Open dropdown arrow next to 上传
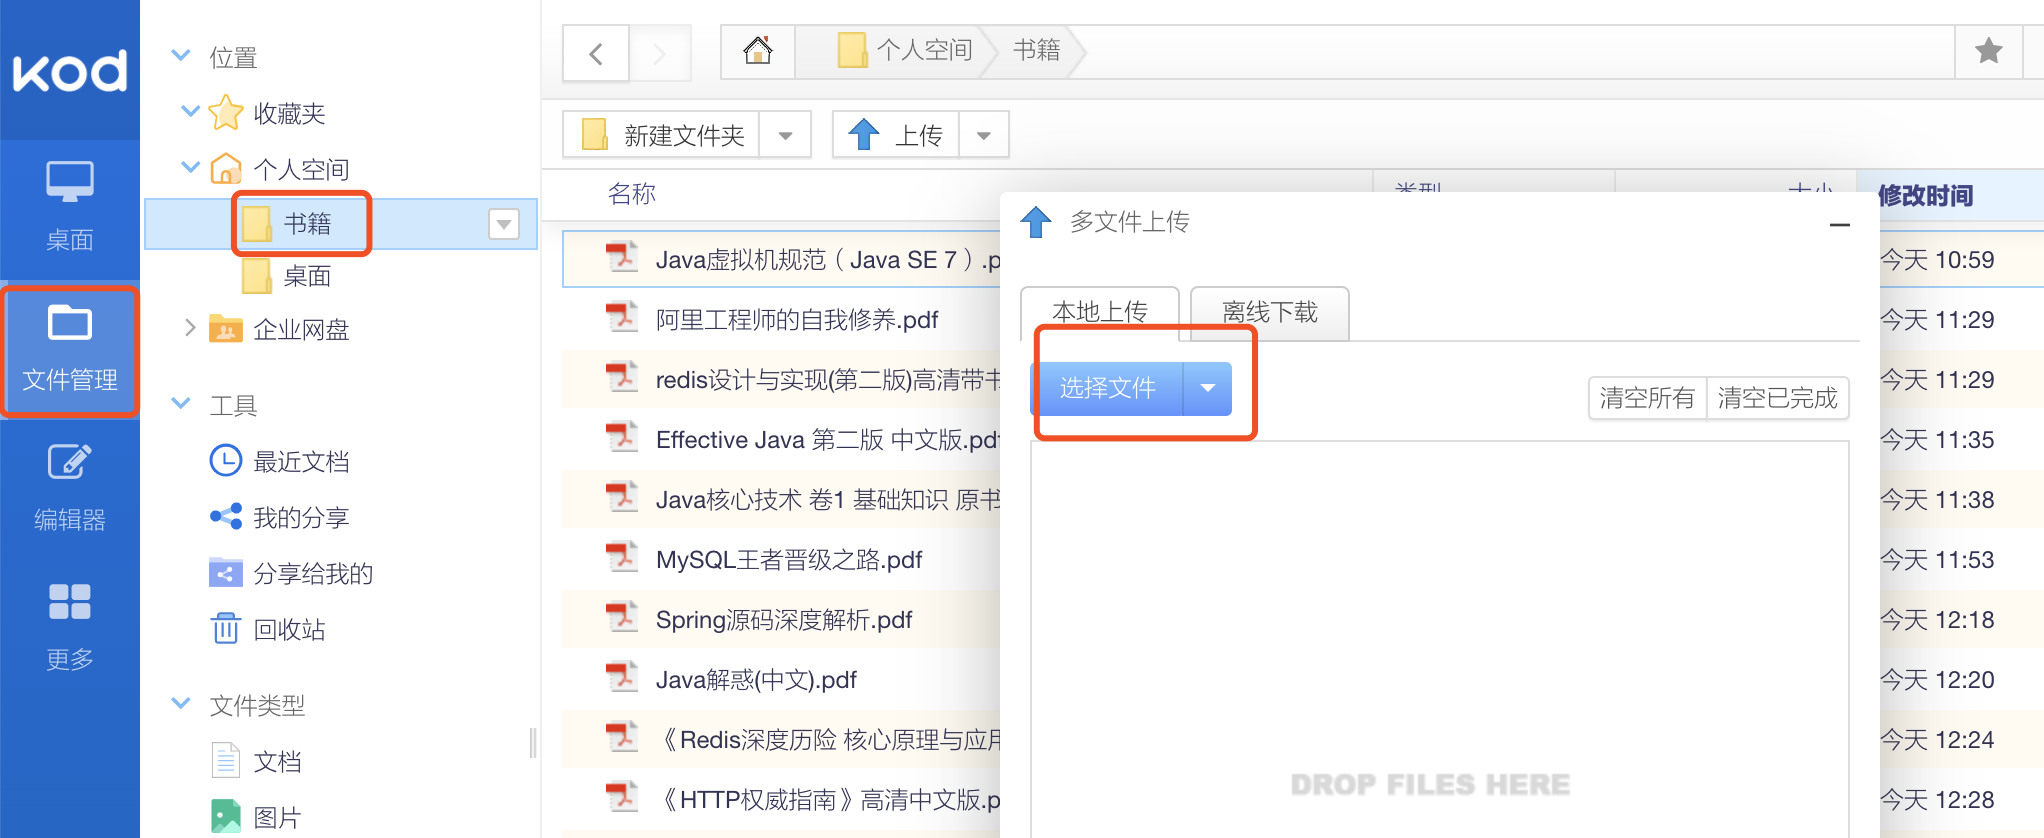 [984, 135]
